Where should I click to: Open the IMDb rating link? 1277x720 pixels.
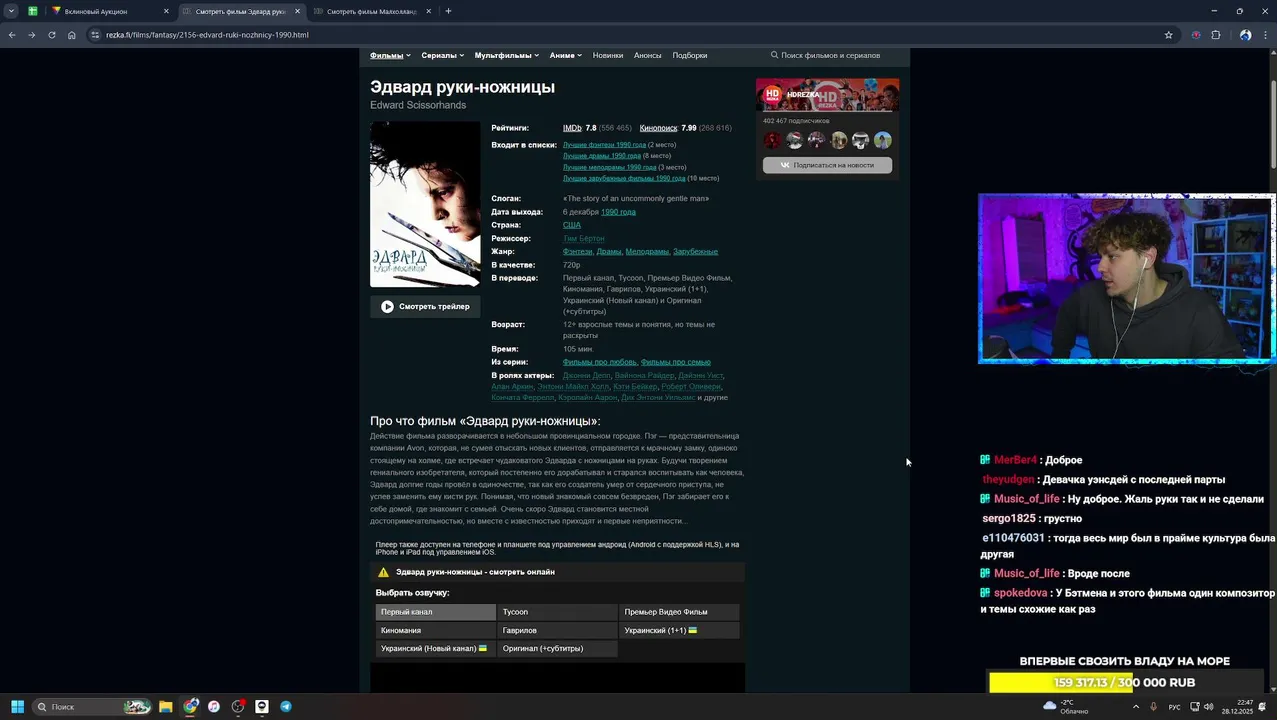pos(572,128)
